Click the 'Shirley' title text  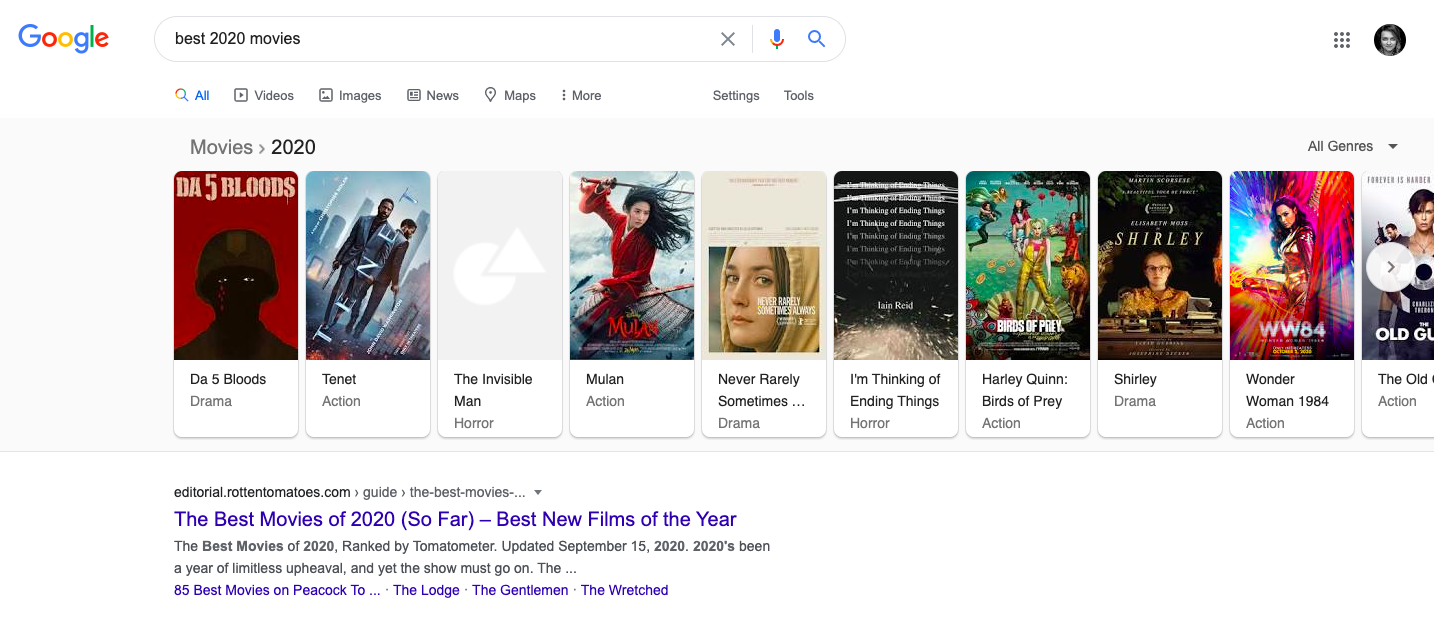pos(1135,379)
